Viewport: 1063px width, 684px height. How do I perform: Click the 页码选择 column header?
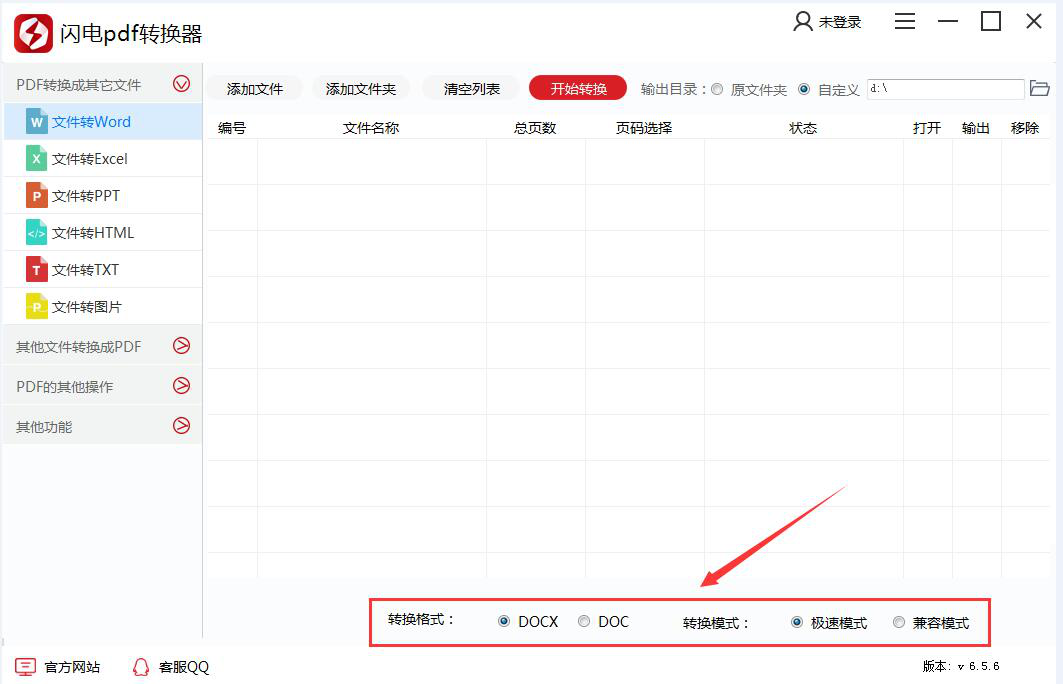[643, 127]
